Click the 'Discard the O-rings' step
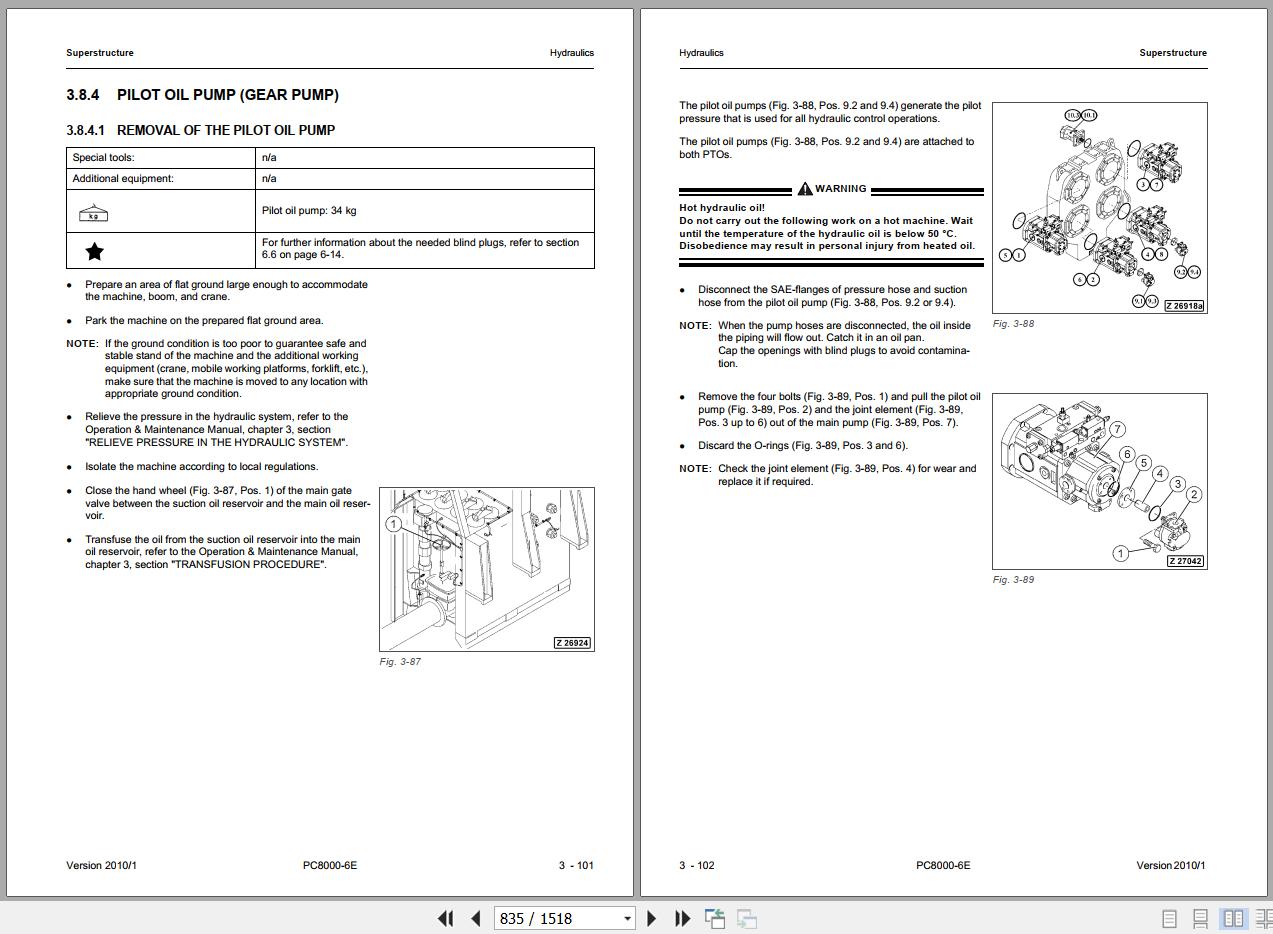The image size is (1273, 934). coord(803,446)
